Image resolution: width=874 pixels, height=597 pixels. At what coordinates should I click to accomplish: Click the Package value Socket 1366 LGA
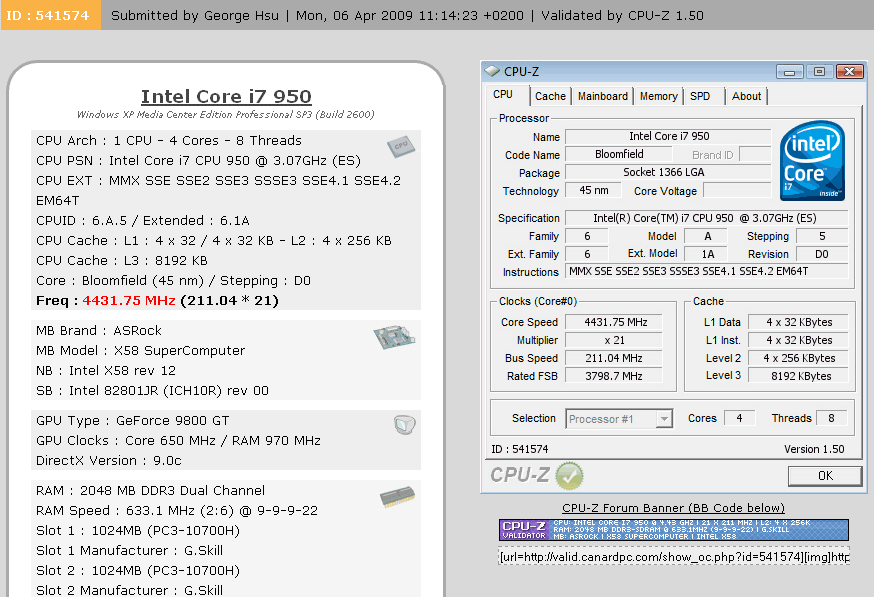click(x=668, y=172)
